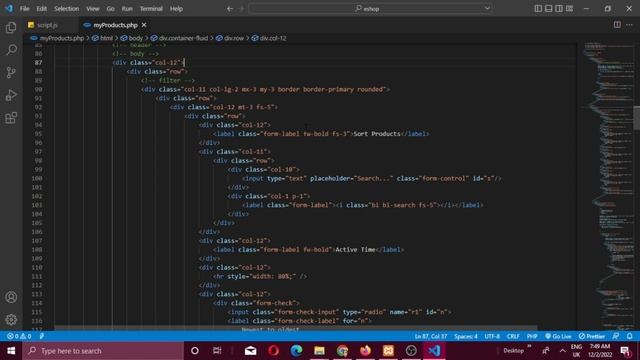Open the Terminal menu
This screenshot has height=360, width=640.
click(151, 9)
